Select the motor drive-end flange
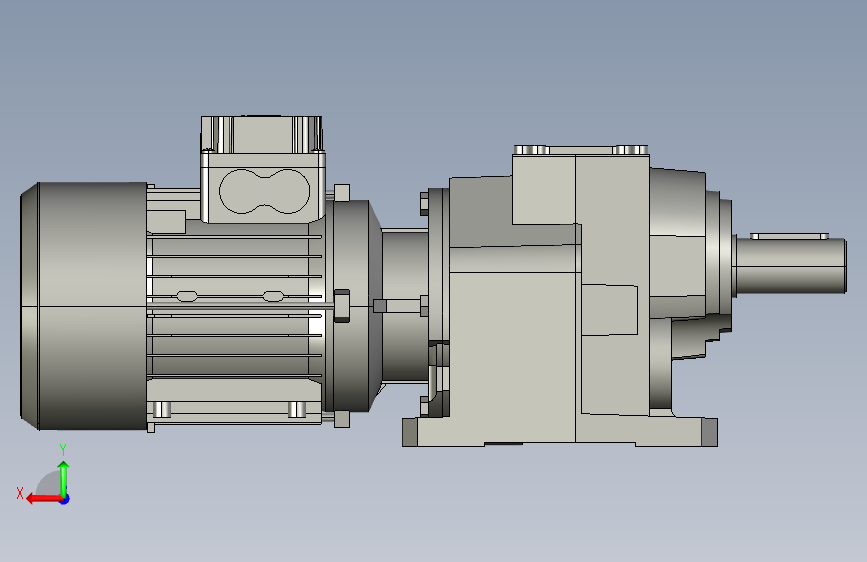Image resolution: width=867 pixels, height=562 pixels. pos(353,306)
